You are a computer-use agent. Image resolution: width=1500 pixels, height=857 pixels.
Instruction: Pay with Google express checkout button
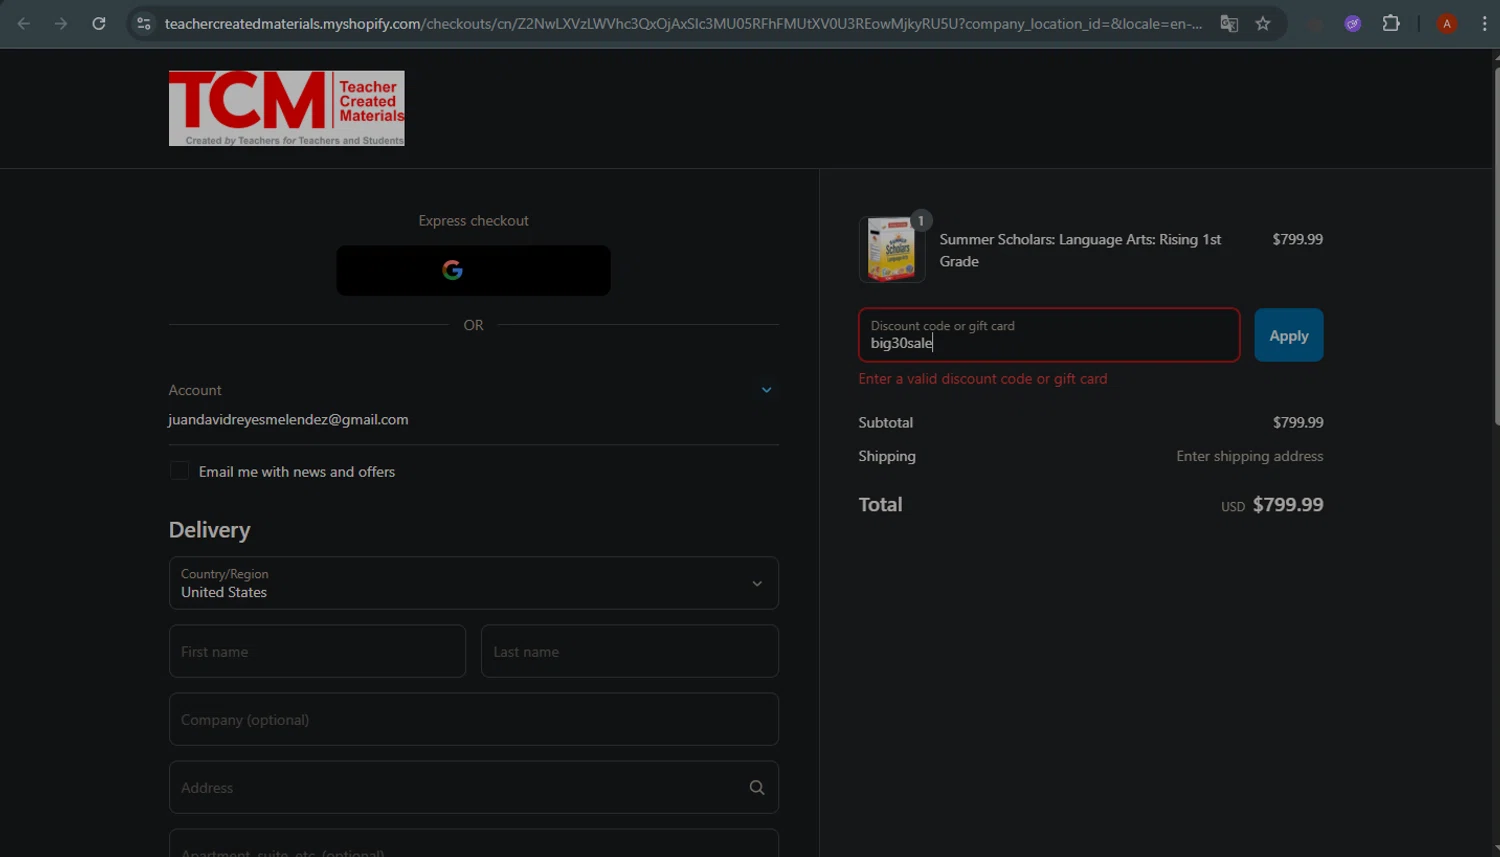pos(473,270)
